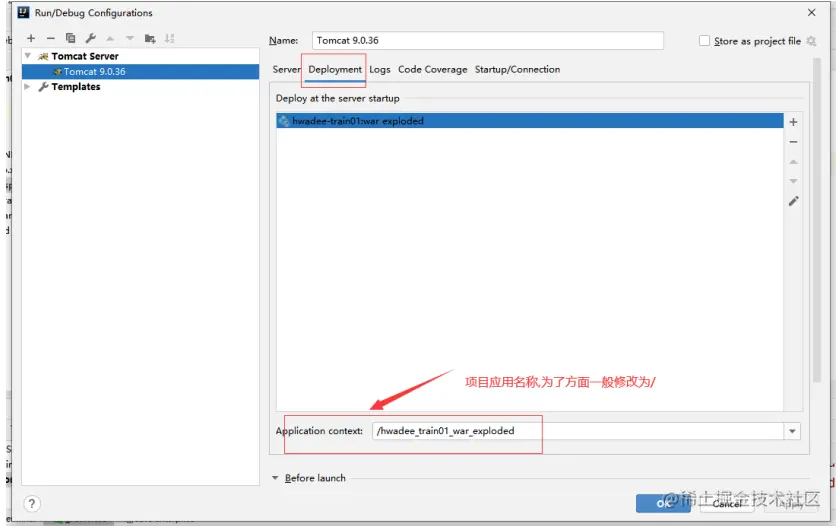Open the Logs tab
838x526 pixels.
click(x=380, y=69)
